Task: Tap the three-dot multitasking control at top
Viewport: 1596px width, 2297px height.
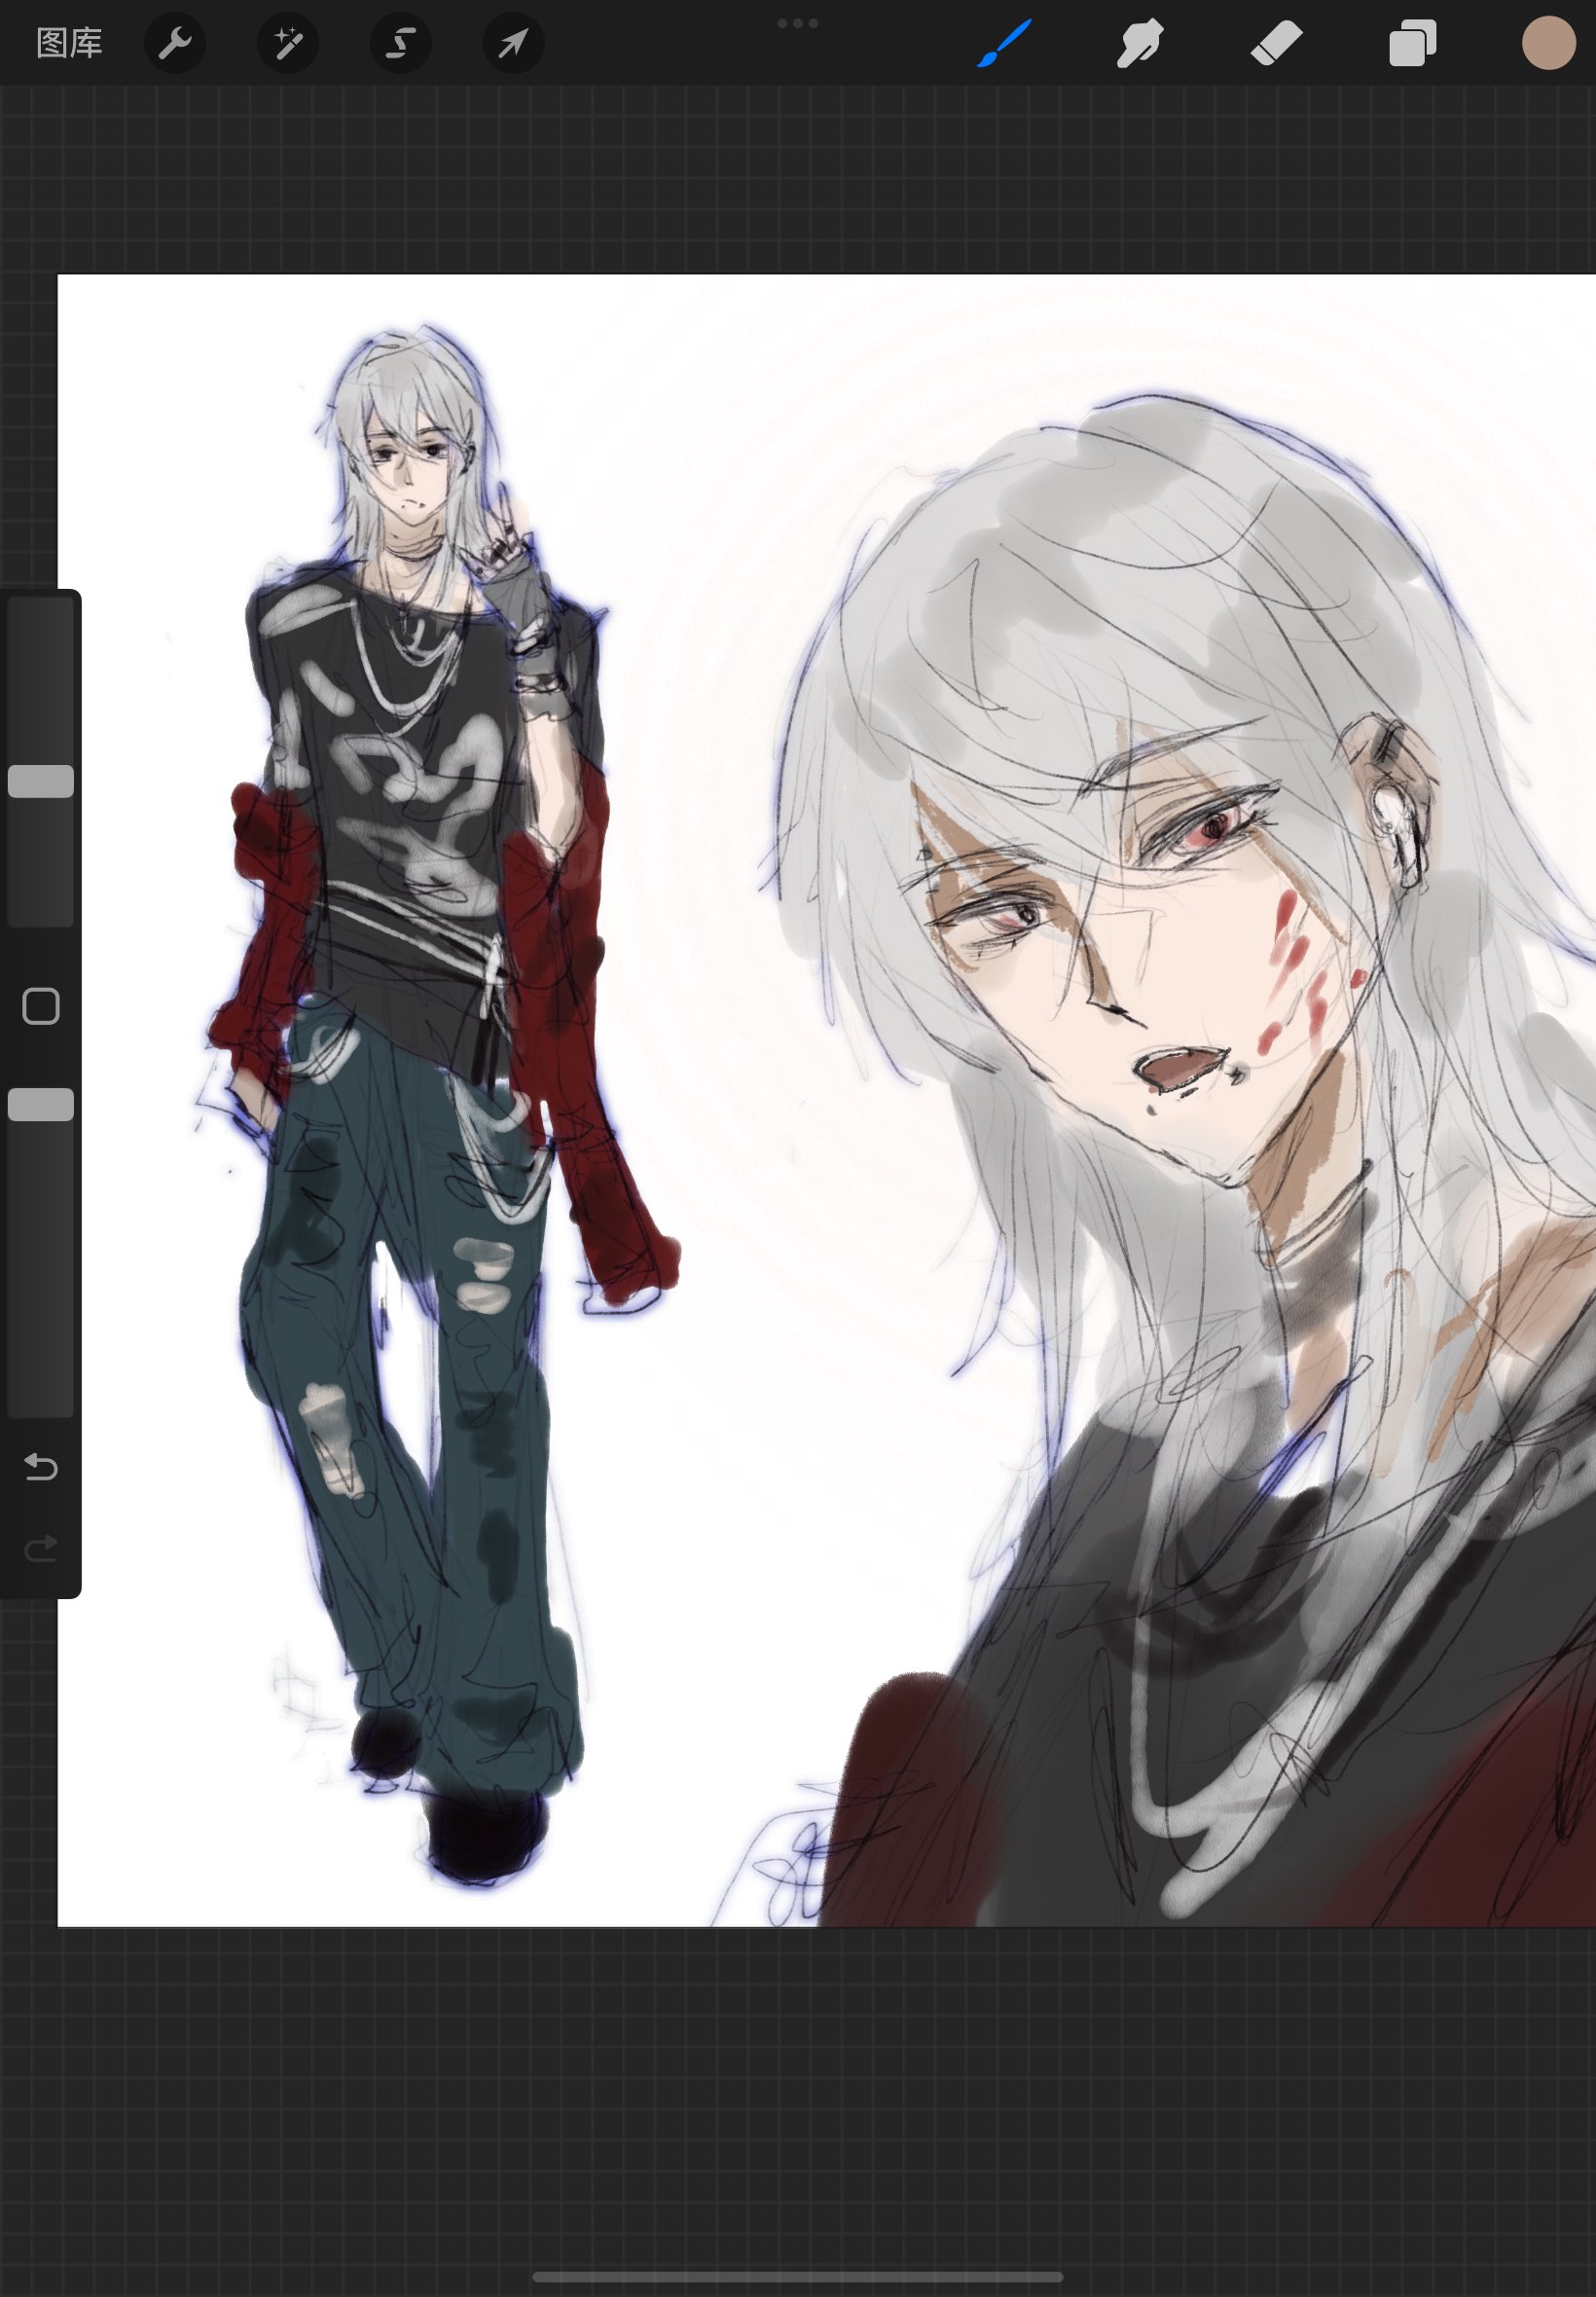Action: [x=798, y=23]
